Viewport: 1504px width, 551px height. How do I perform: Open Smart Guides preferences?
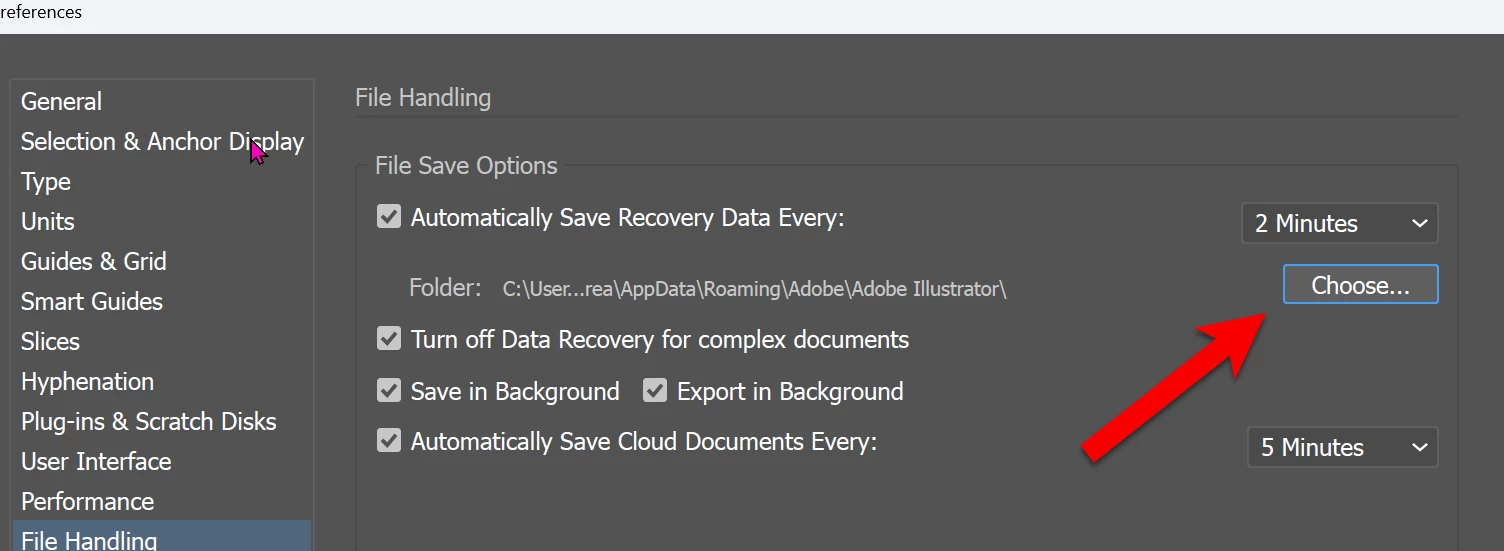(92, 302)
